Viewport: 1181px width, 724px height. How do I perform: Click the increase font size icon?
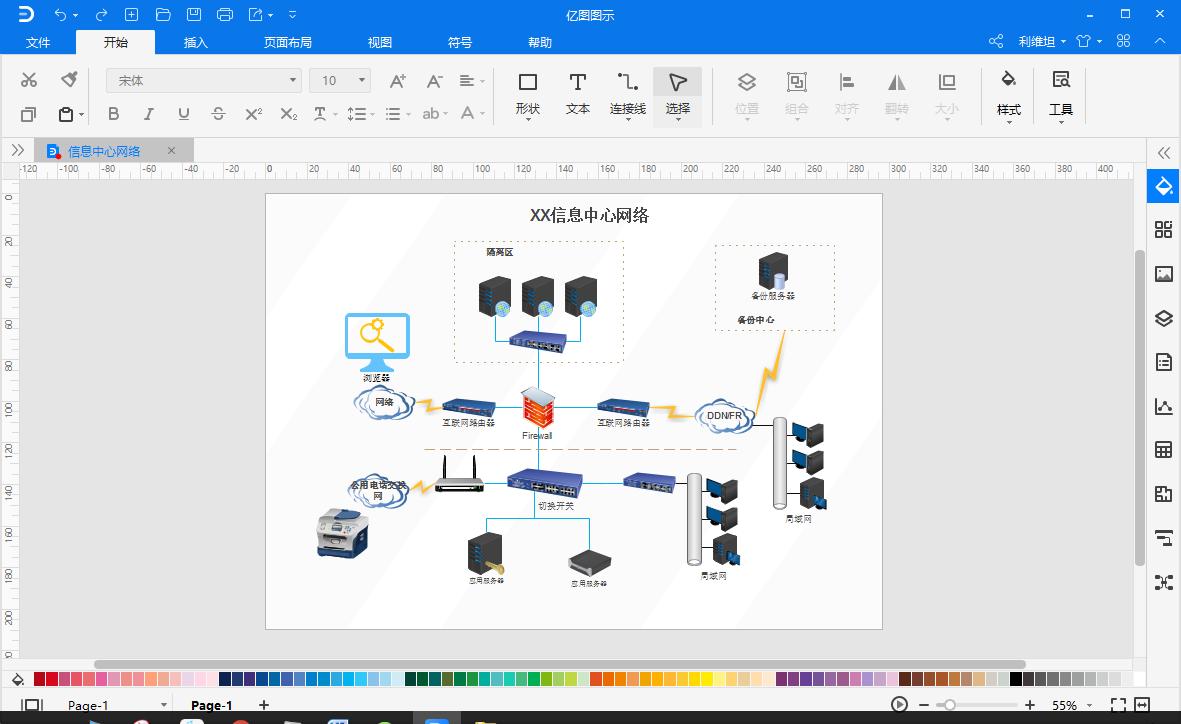[x=397, y=80]
